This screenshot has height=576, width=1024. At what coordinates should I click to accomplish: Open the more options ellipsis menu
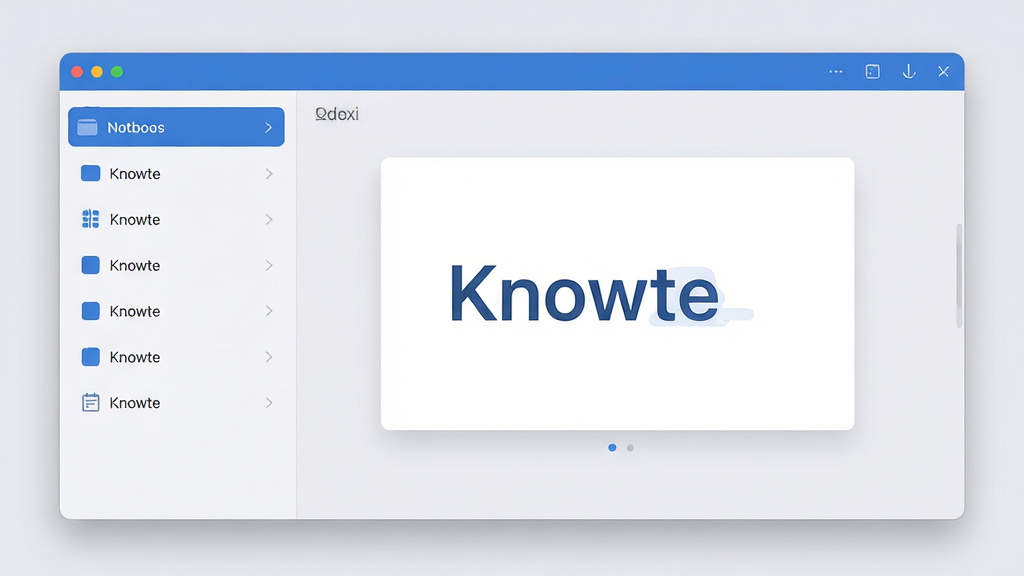[x=835, y=72]
